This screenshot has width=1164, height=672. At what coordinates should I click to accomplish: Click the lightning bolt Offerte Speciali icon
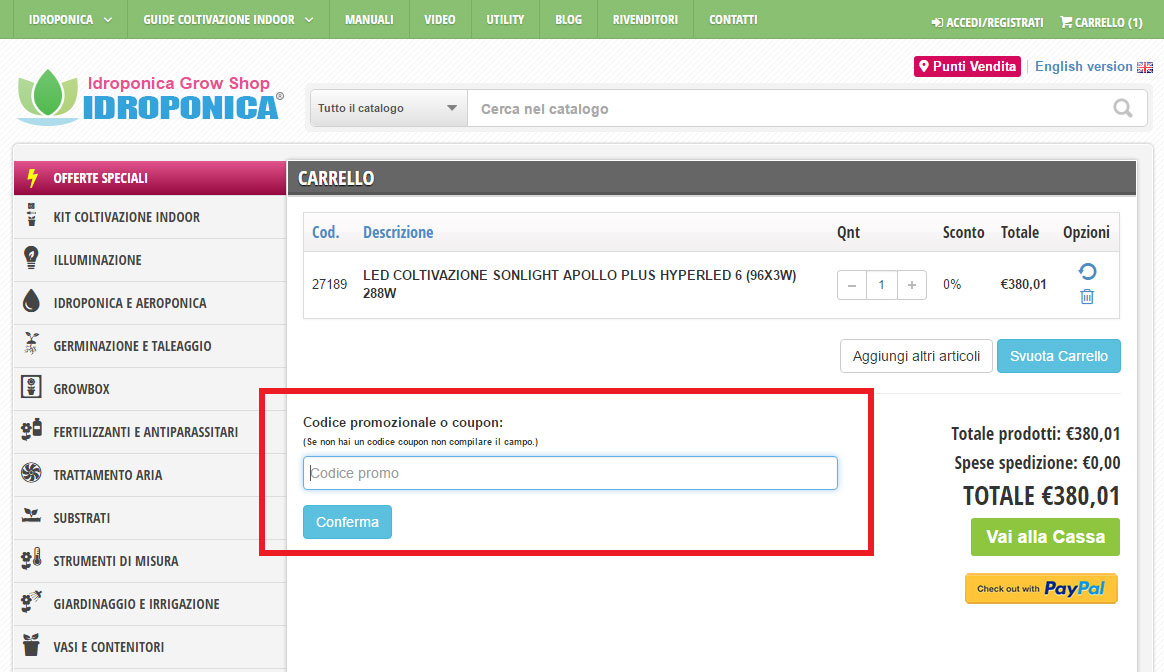click(x=32, y=178)
